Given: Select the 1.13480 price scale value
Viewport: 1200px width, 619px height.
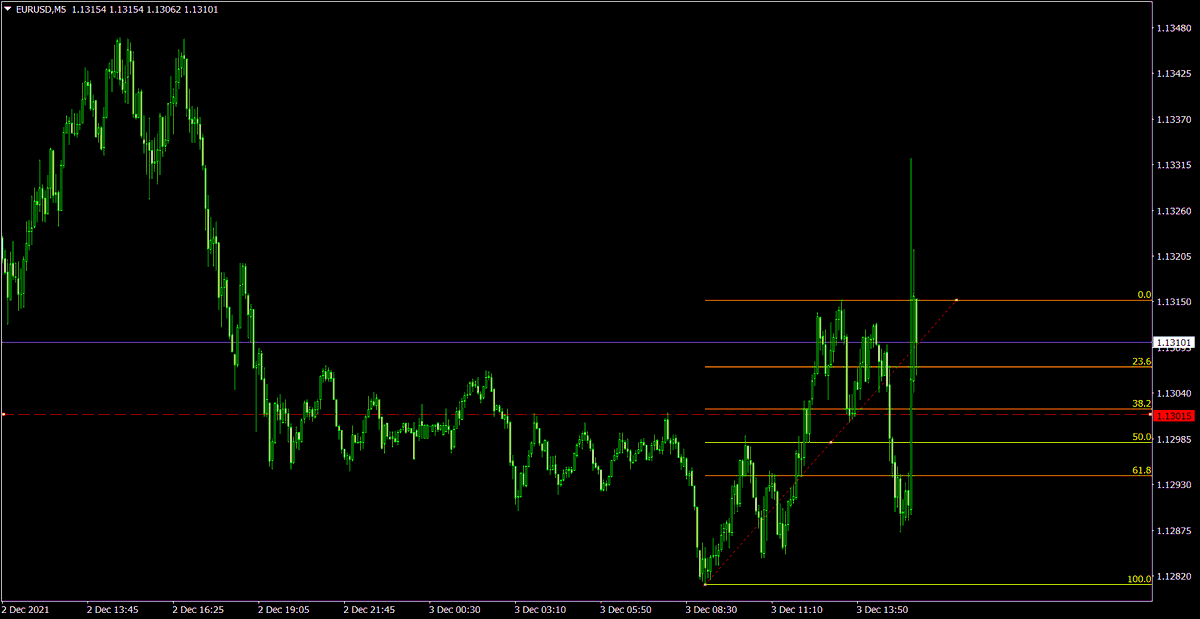Looking at the screenshot, I should click(x=1174, y=28).
